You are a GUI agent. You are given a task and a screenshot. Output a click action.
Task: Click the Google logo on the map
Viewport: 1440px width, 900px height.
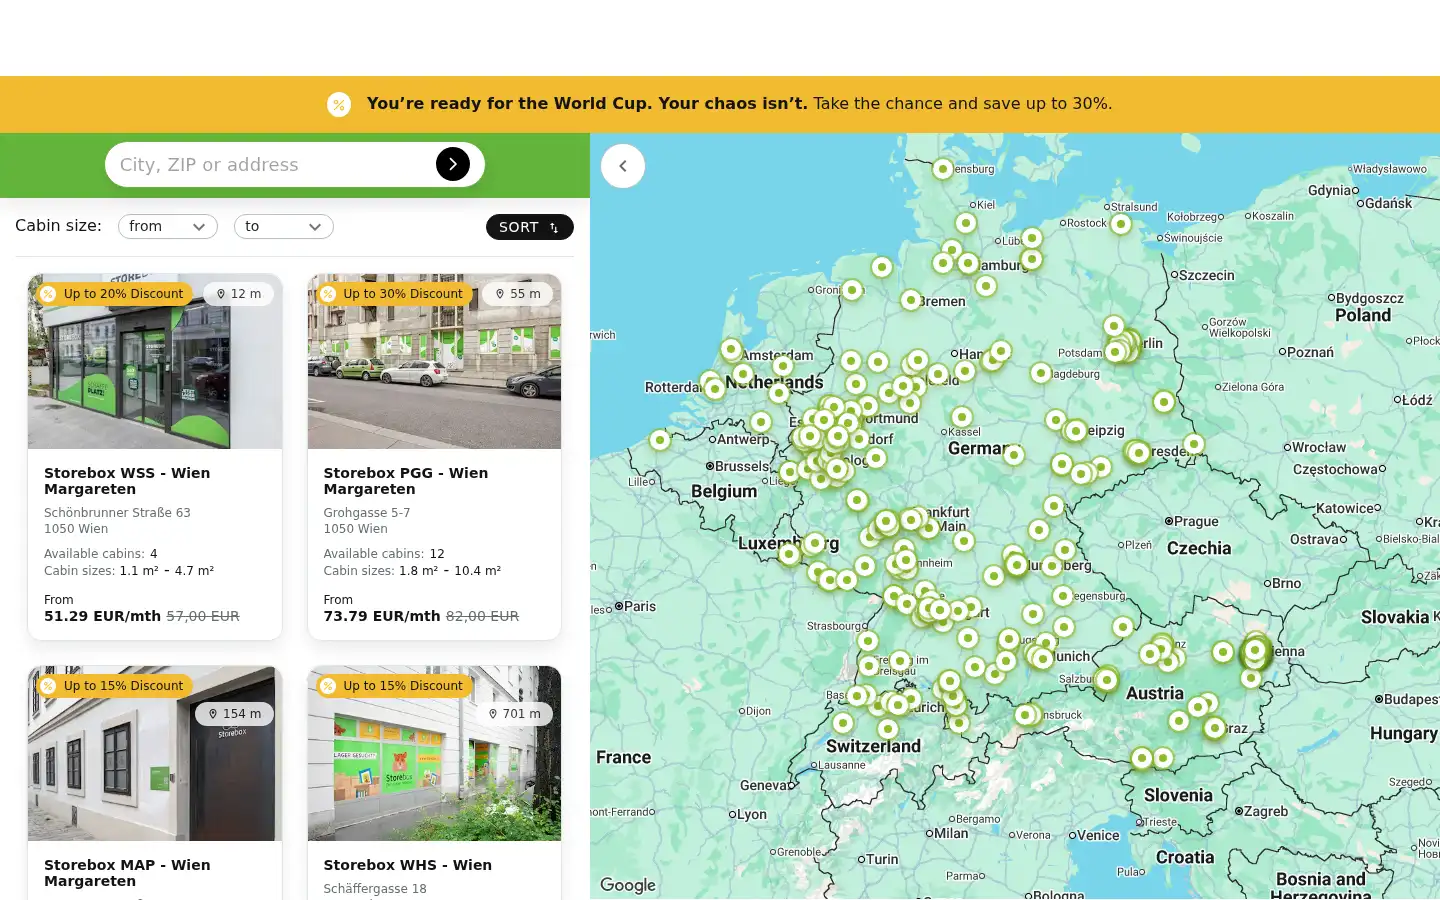[628, 885]
